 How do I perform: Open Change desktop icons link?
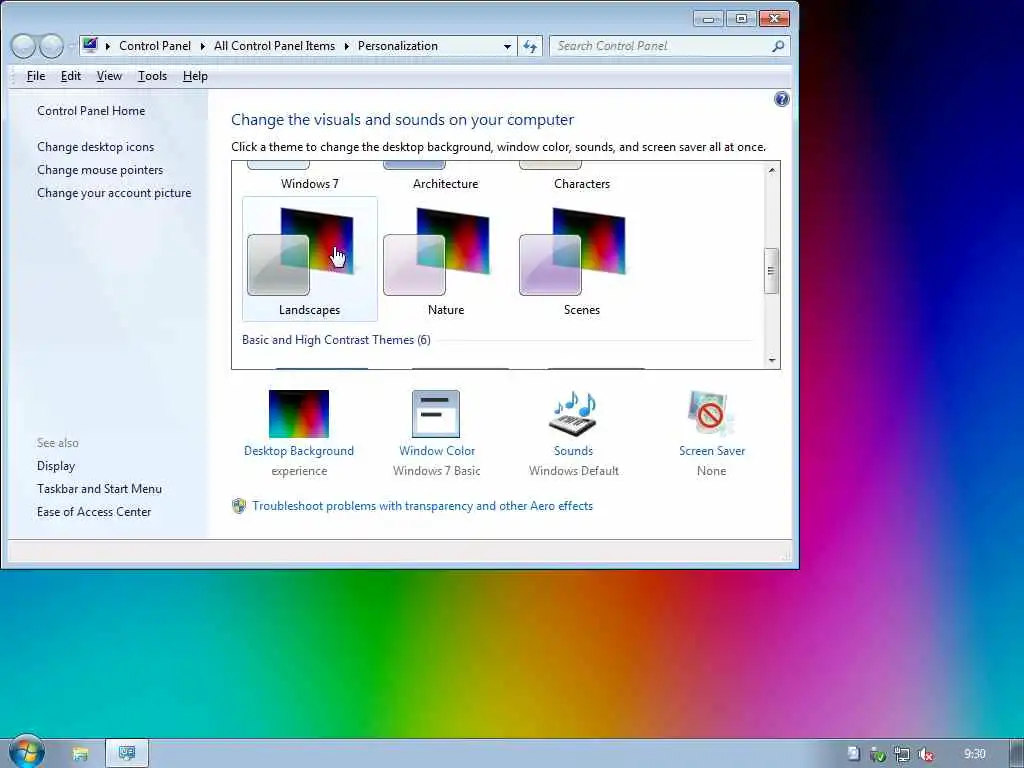click(95, 147)
